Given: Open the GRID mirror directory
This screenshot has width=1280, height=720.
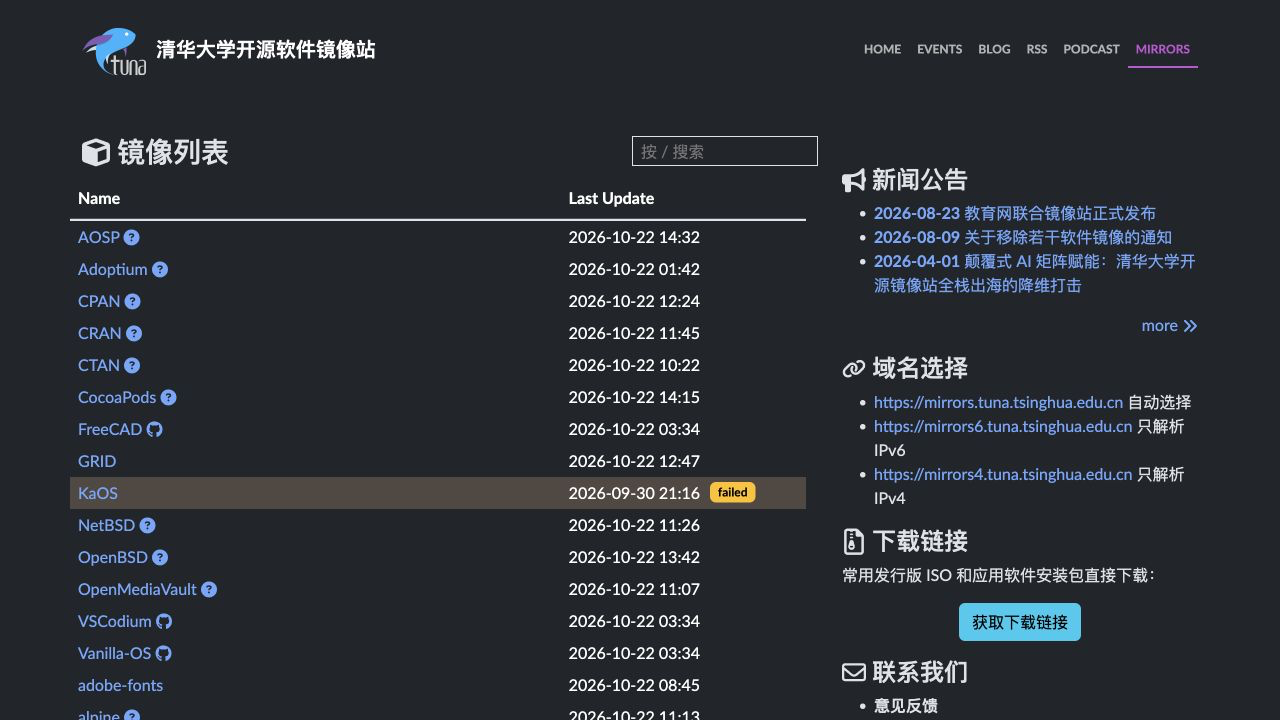Looking at the screenshot, I should coord(97,461).
